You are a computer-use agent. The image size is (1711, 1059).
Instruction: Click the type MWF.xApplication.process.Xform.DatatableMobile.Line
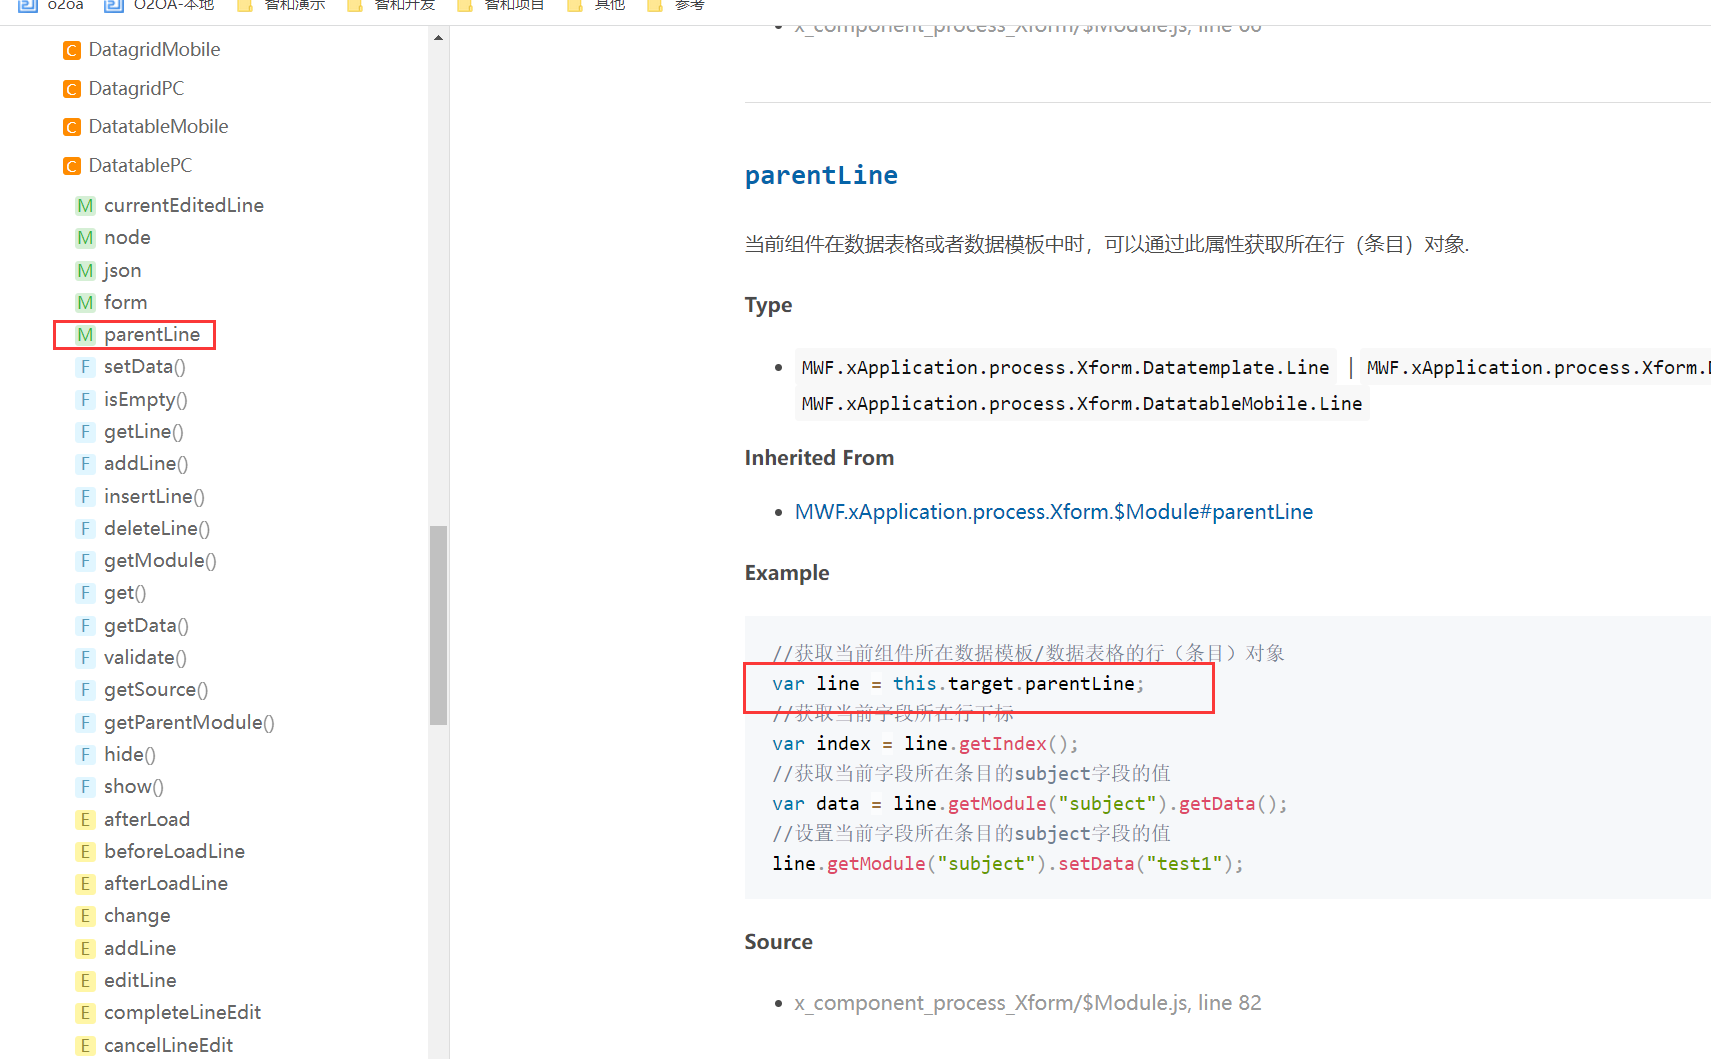coord(1082,404)
